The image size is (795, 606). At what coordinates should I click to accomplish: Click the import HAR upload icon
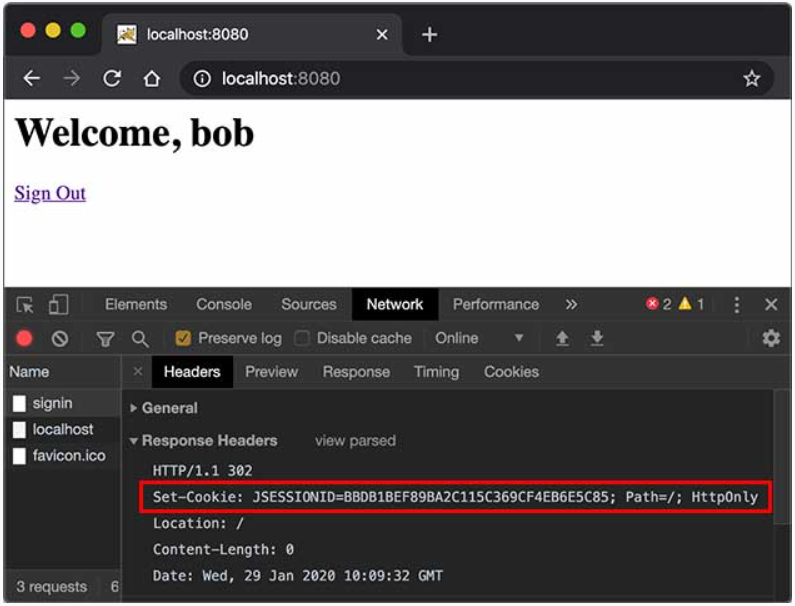coord(562,338)
